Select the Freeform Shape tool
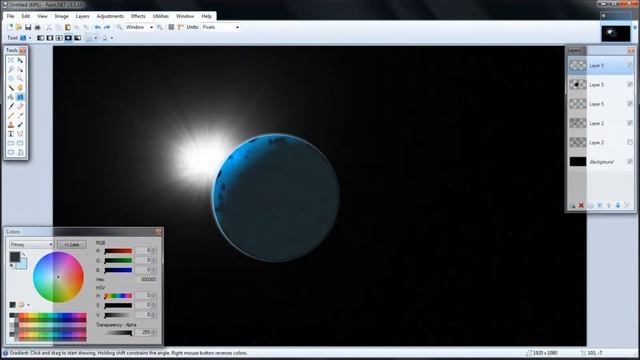Viewport: 640px width, 360px height. click(x=20, y=152)
